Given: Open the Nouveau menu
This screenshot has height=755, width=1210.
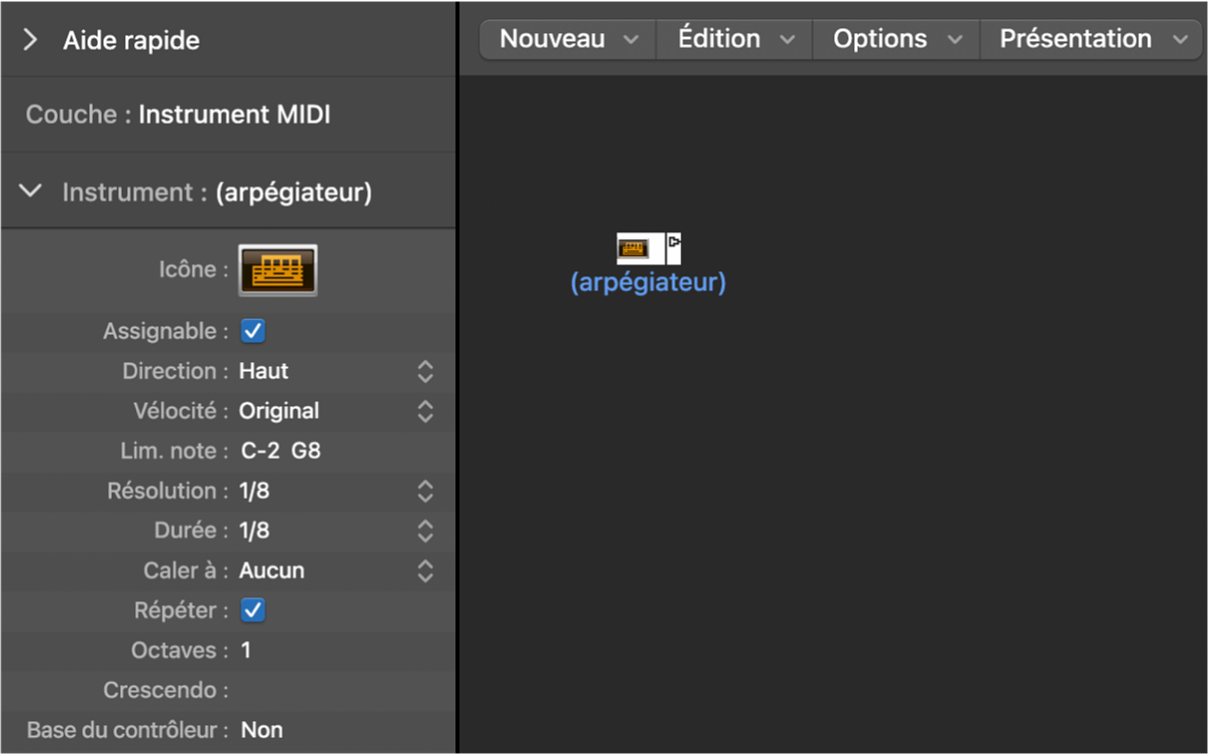Looking at the screenshot, I should [x=568, y=39].
